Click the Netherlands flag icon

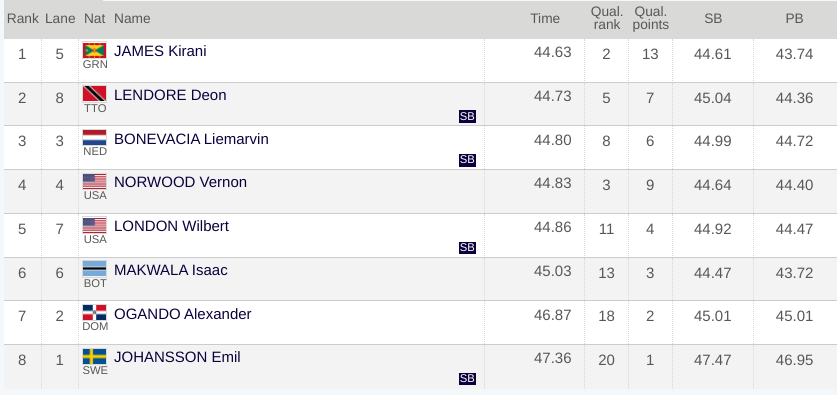(x=94, y=138)
